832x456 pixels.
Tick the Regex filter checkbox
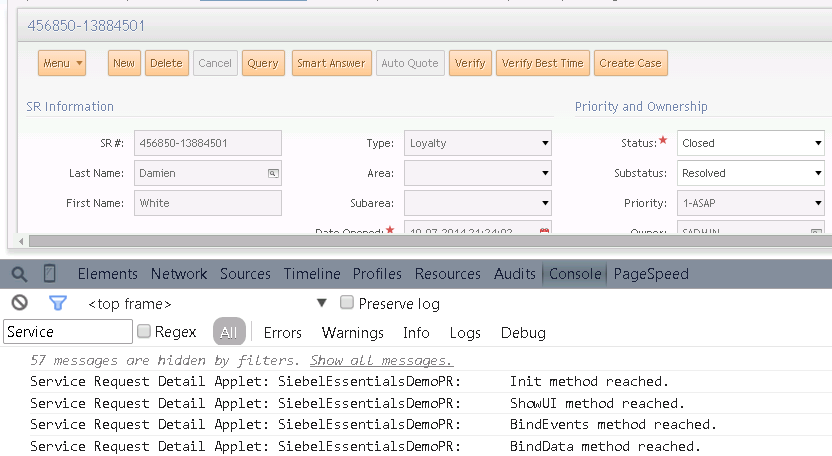pos(144,331)
